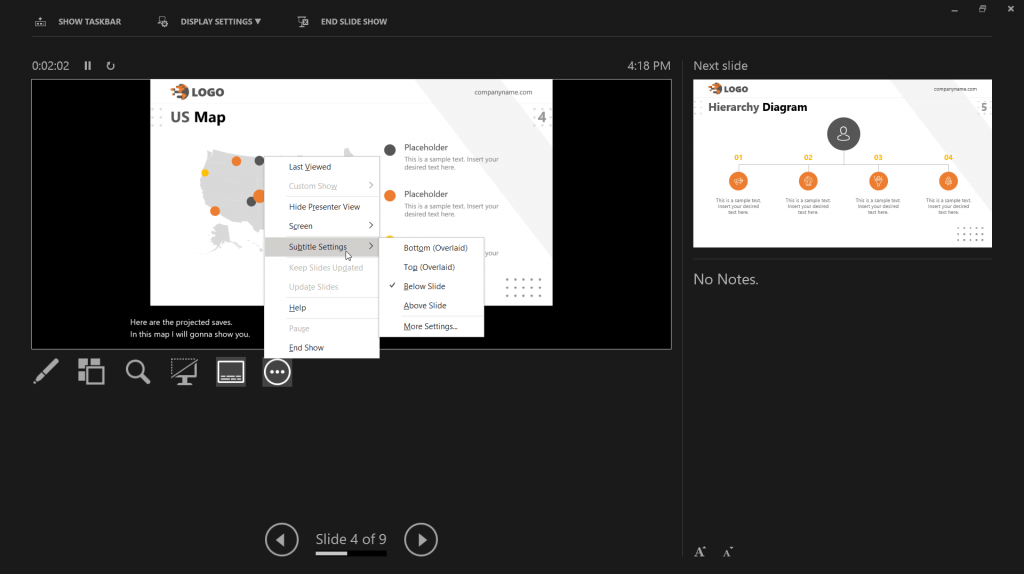
Task: Click the elapsed time 0:02:02
Action: click(x=50, y=66)
